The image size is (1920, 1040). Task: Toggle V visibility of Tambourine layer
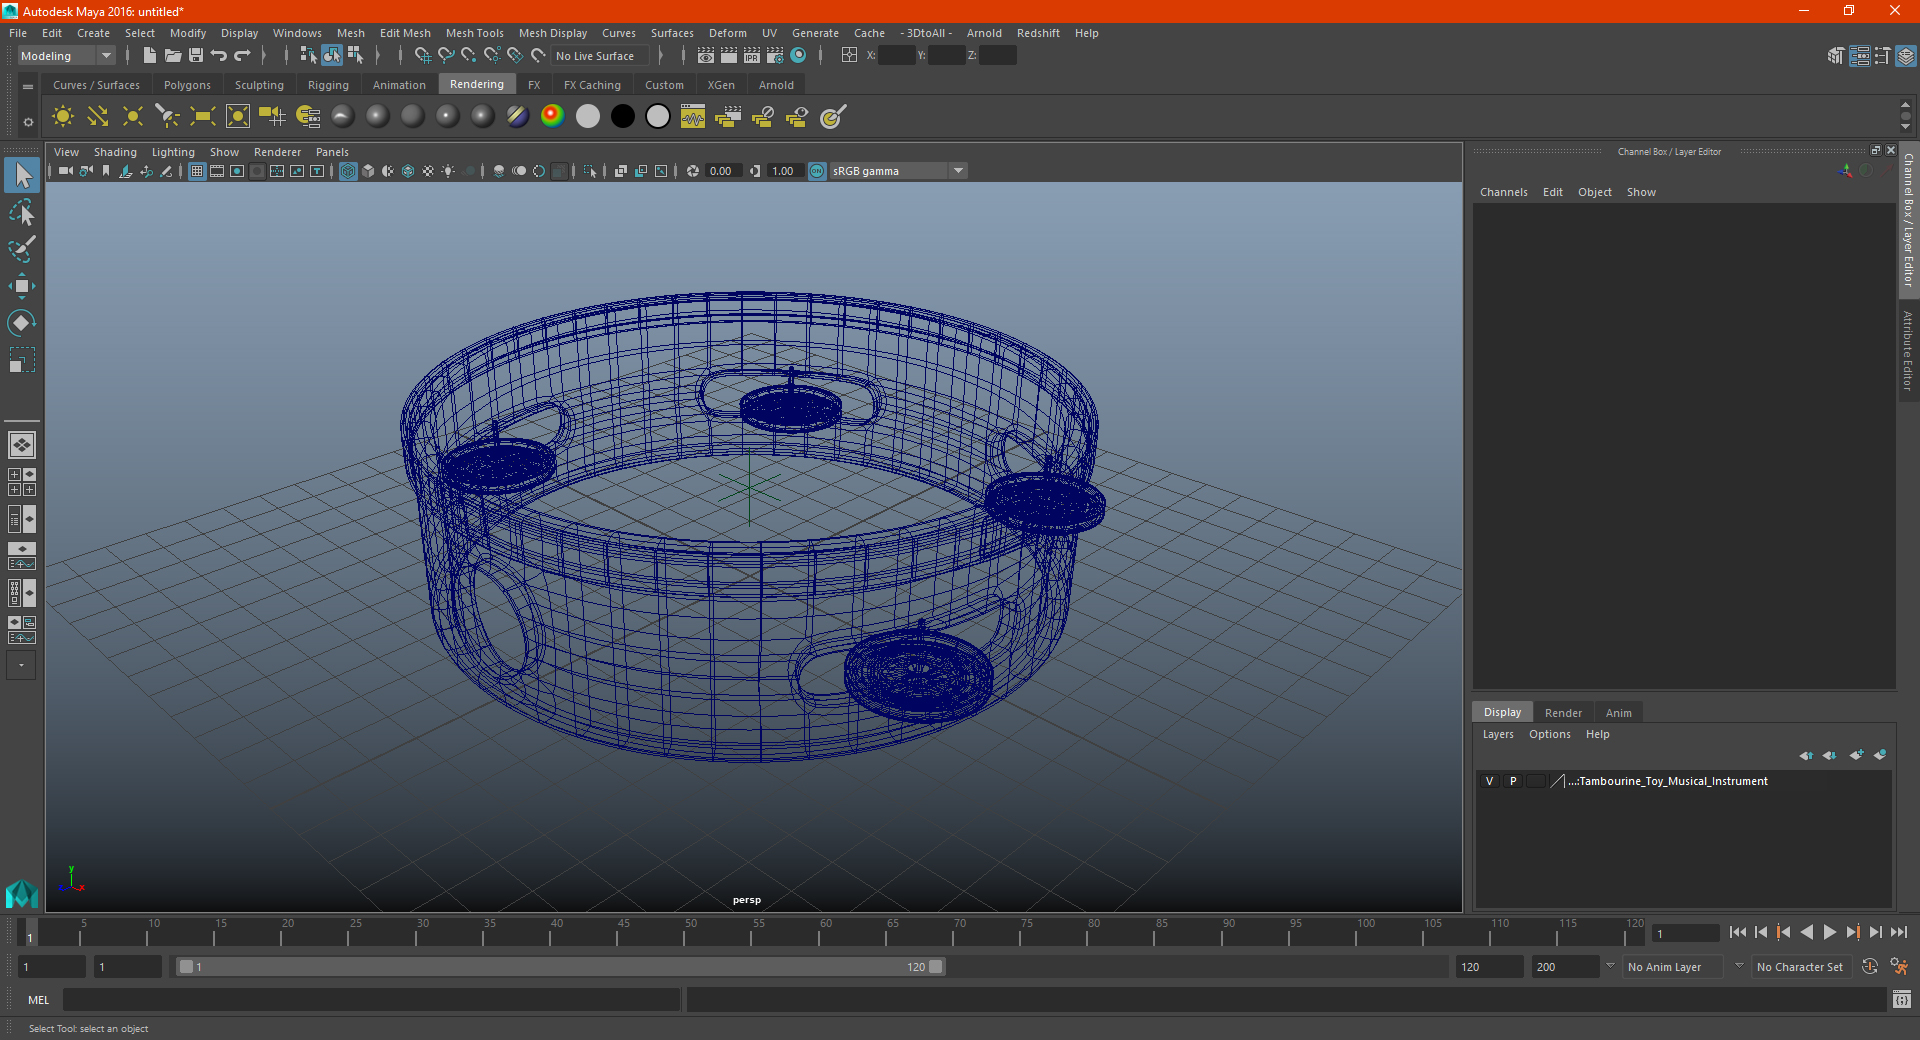(x=1490, y=781)
